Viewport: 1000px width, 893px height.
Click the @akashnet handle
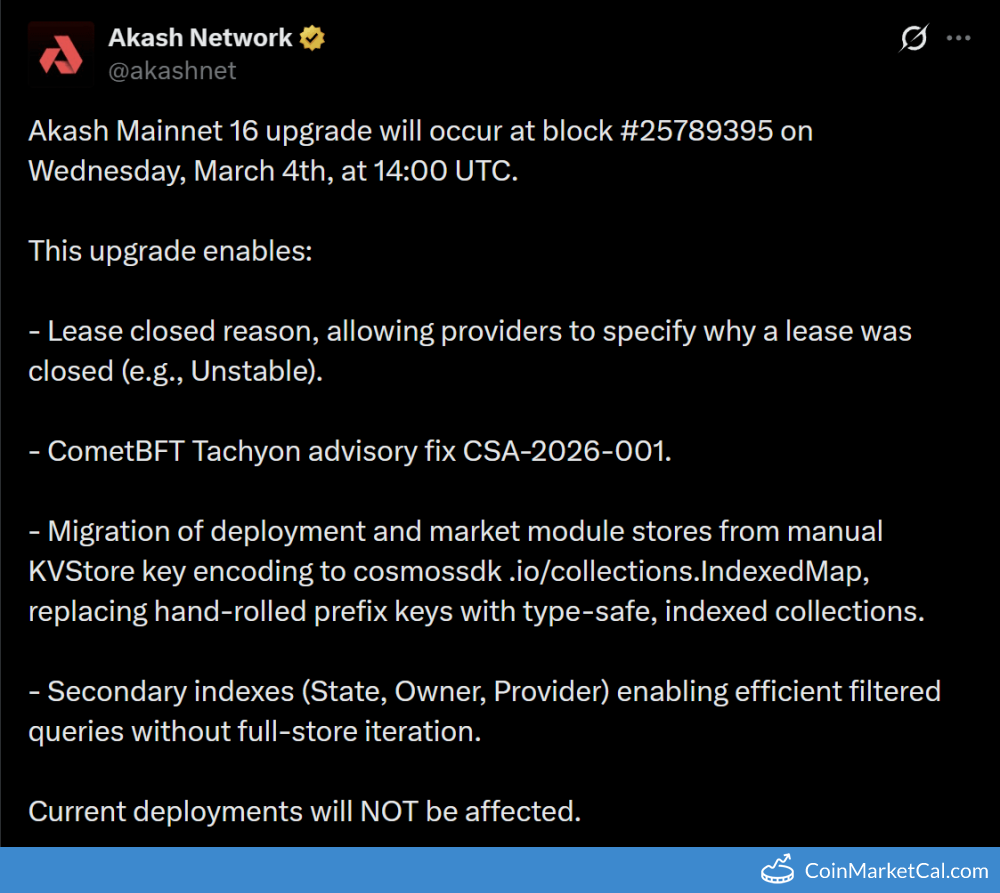click(x=172, y=71)
